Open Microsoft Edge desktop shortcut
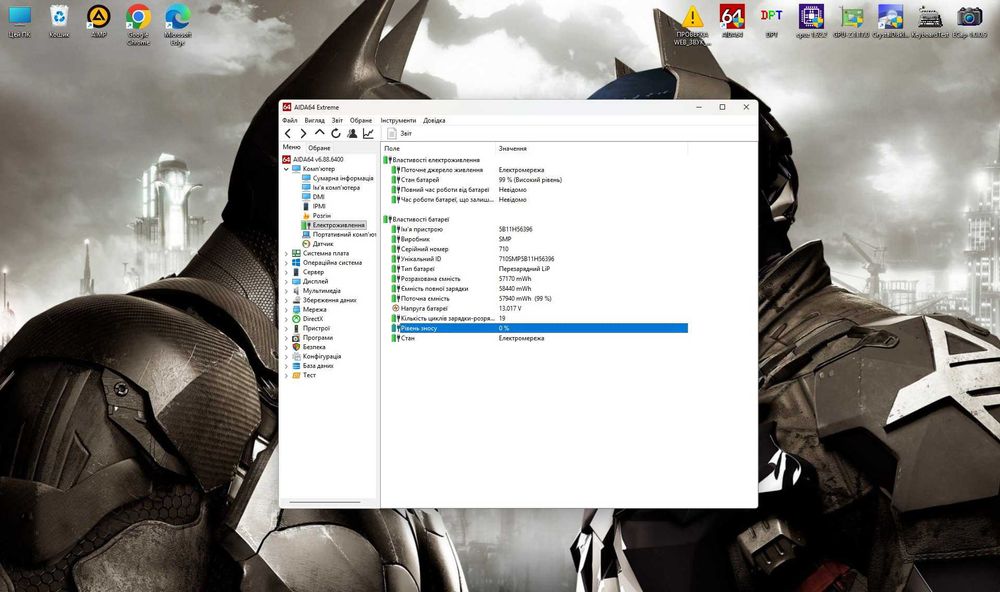Screen dimensions: 1000x592 (177, 26)
